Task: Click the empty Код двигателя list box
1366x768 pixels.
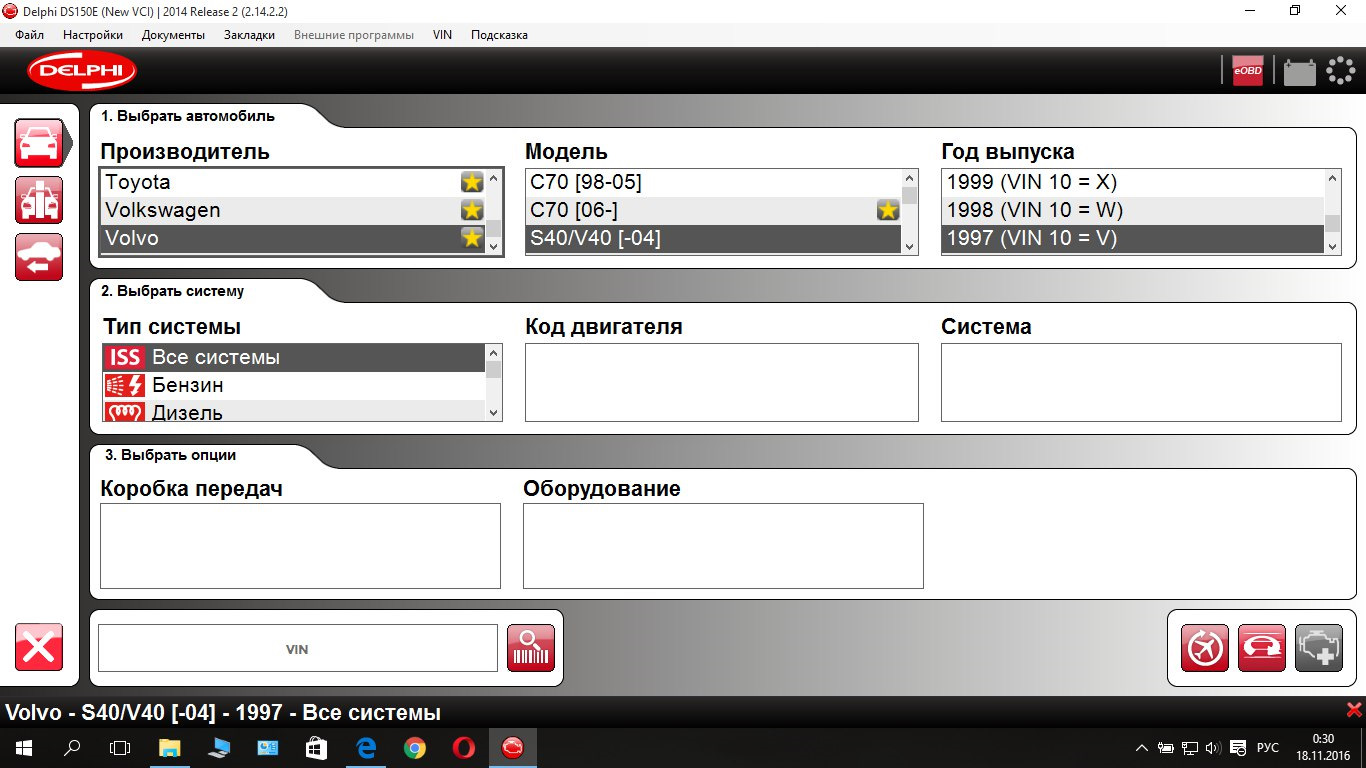Action: (x=721, y=383)
